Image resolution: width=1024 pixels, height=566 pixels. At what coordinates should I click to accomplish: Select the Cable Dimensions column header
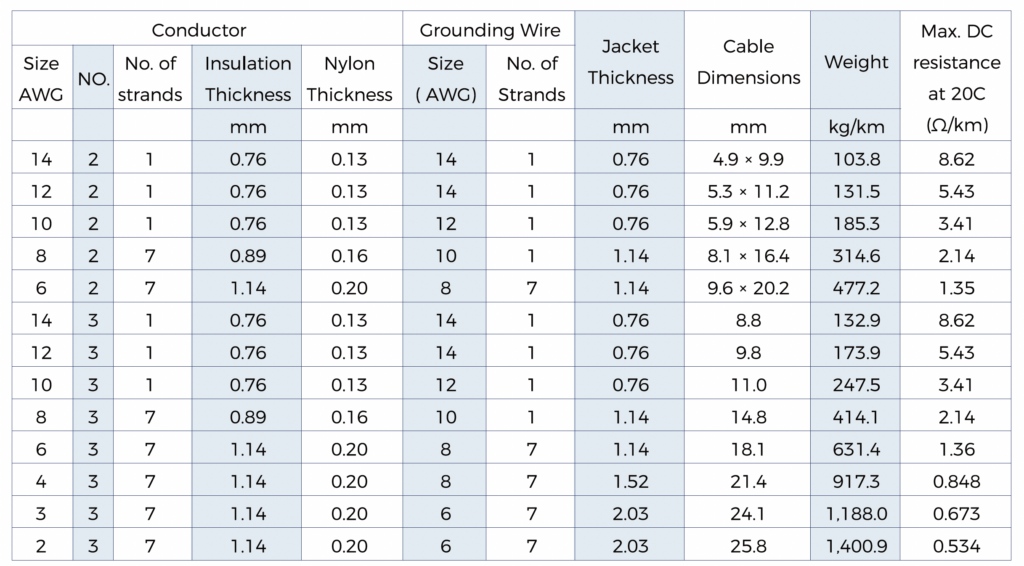tap(748, 62)
